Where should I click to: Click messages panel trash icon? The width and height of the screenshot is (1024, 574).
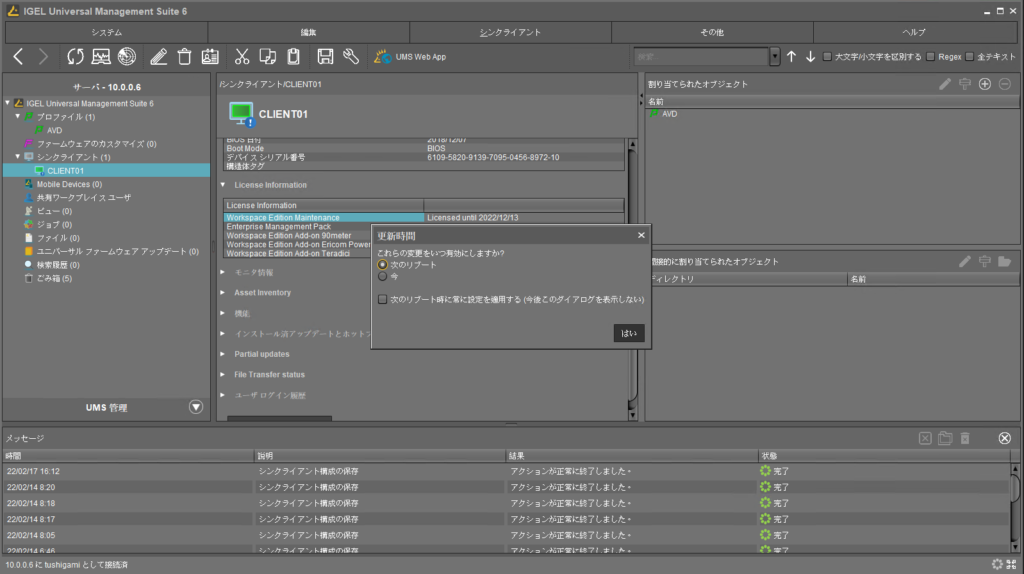965,438
